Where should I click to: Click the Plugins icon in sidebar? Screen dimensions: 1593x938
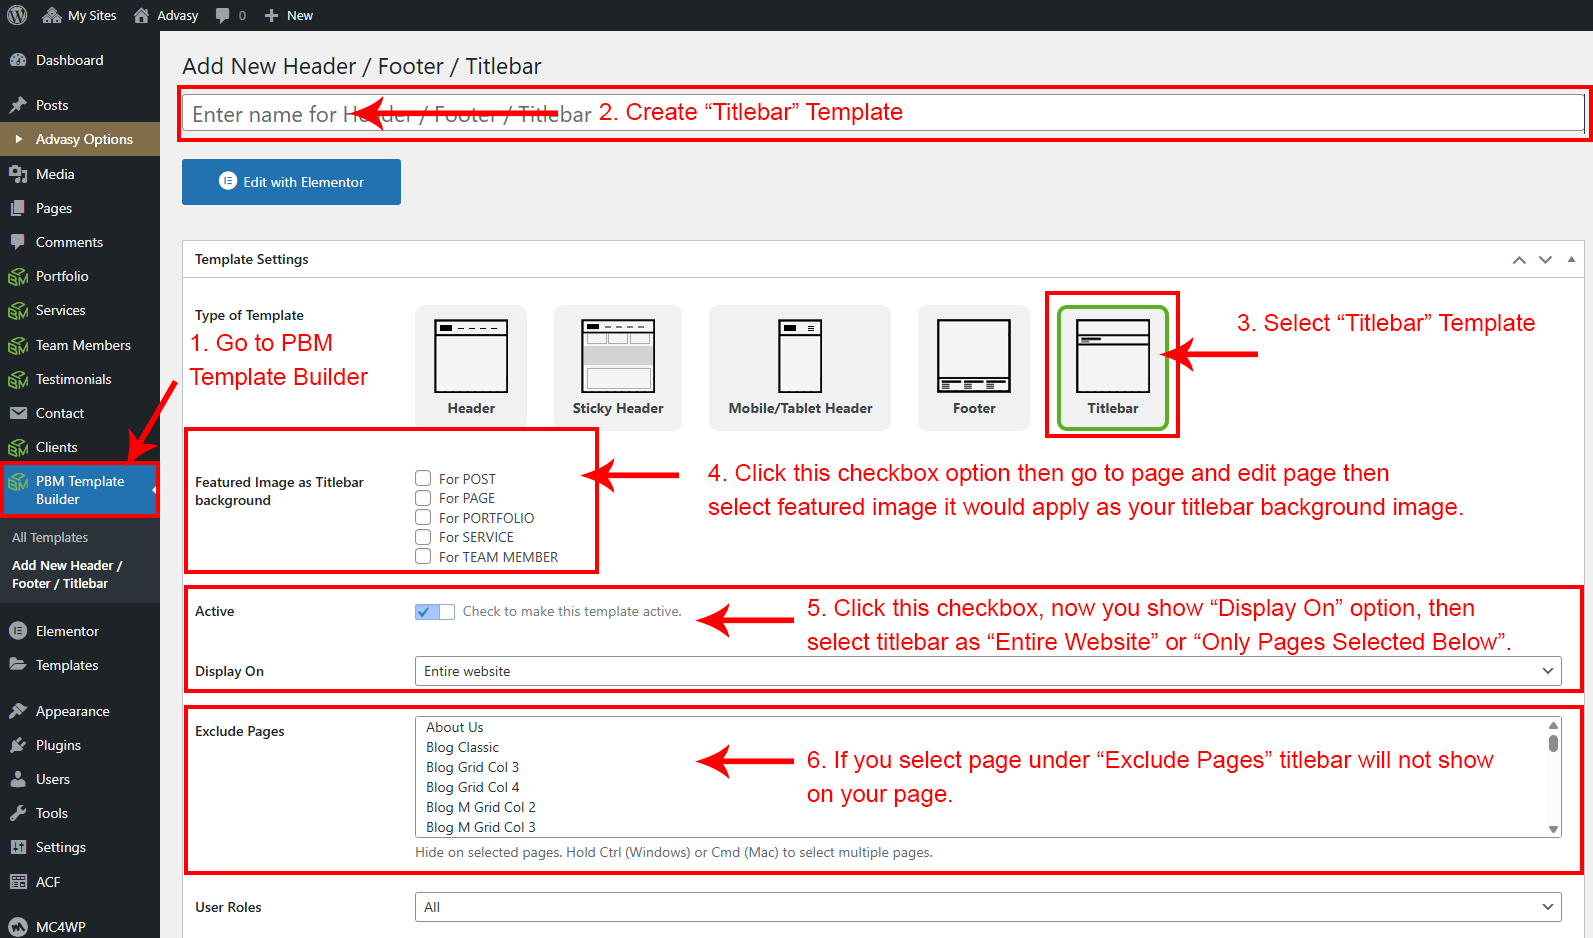pos(18,745)
